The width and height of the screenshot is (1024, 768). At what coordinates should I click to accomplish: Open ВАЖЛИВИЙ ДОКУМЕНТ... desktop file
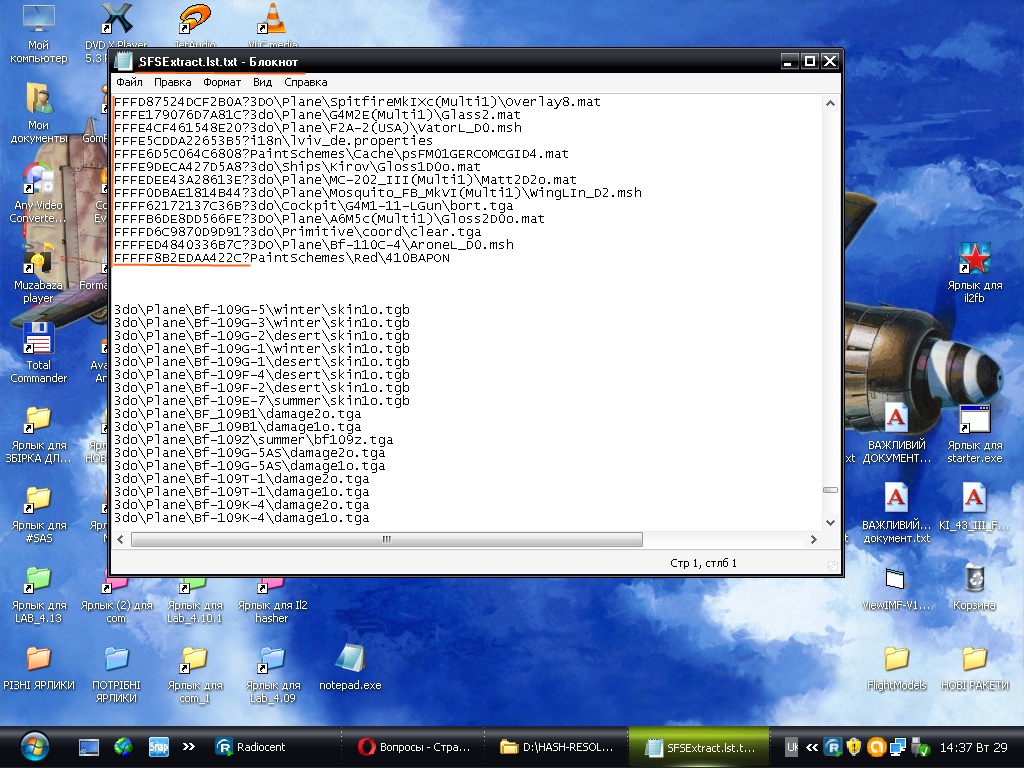coord(897,432)
